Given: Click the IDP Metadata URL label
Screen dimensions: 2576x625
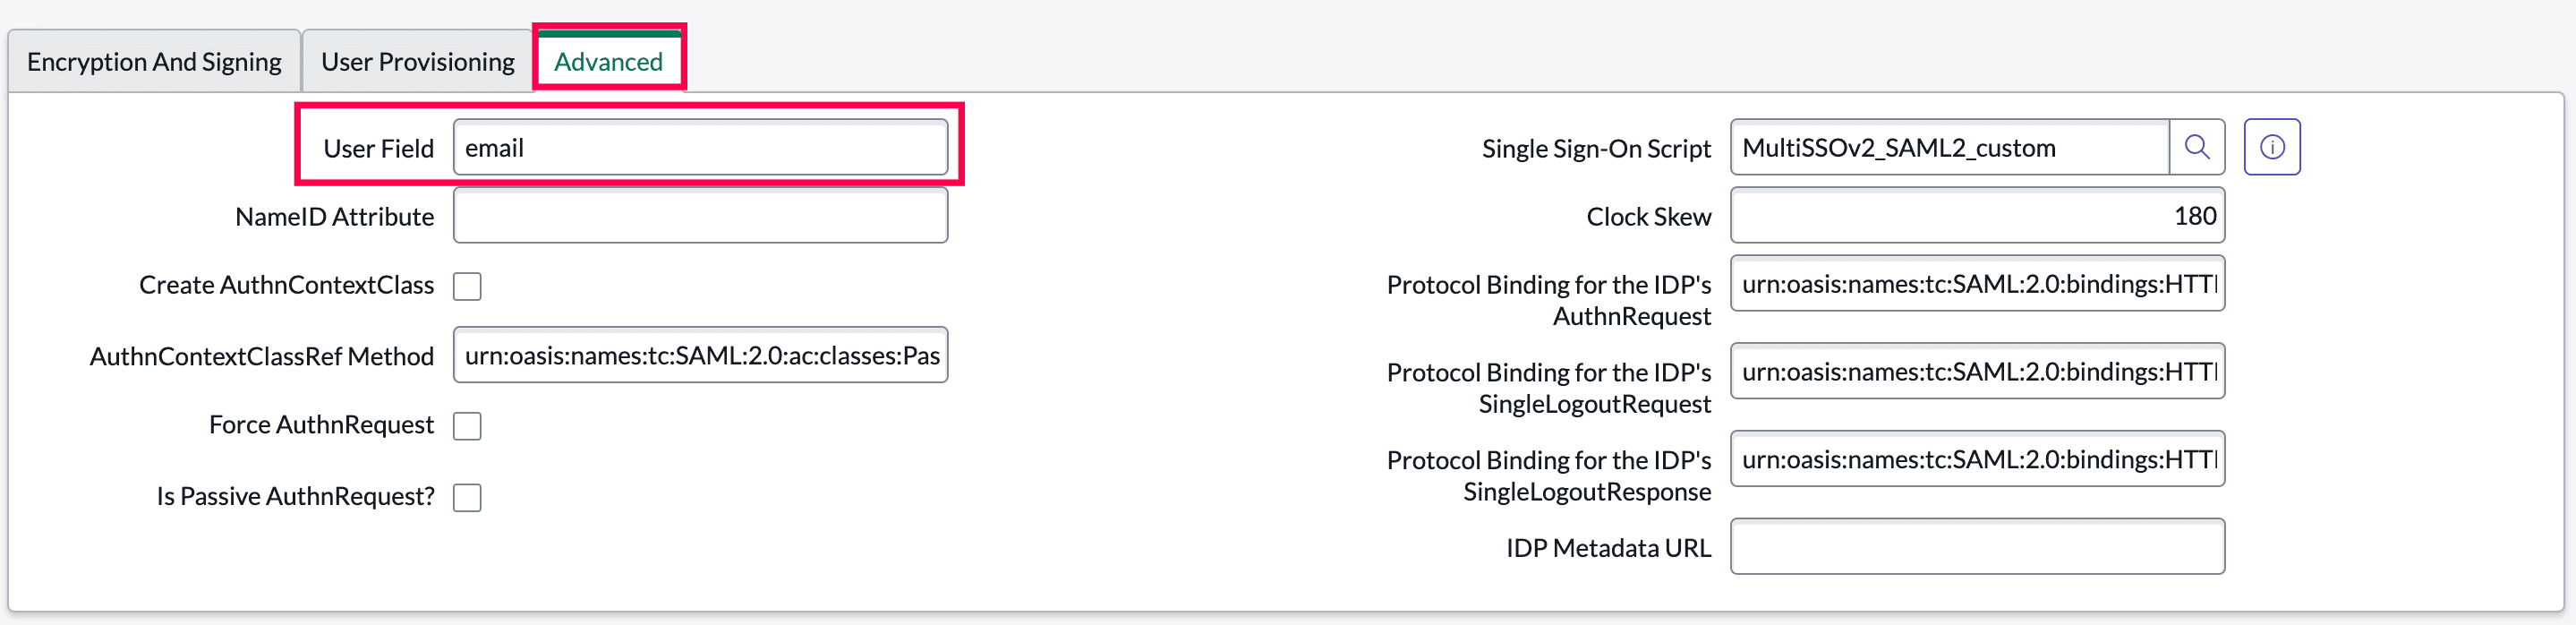Looking at the screenshot, I should (1608, 548).
